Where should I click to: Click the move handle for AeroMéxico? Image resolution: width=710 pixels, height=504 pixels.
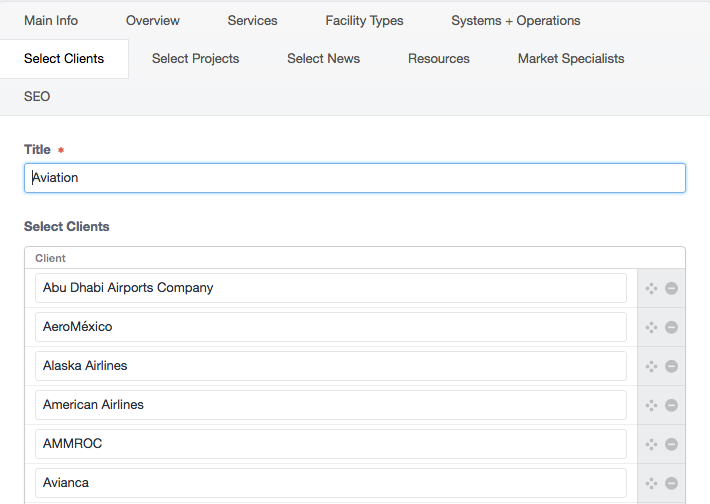pyautogui.click(x=652, y=327)
